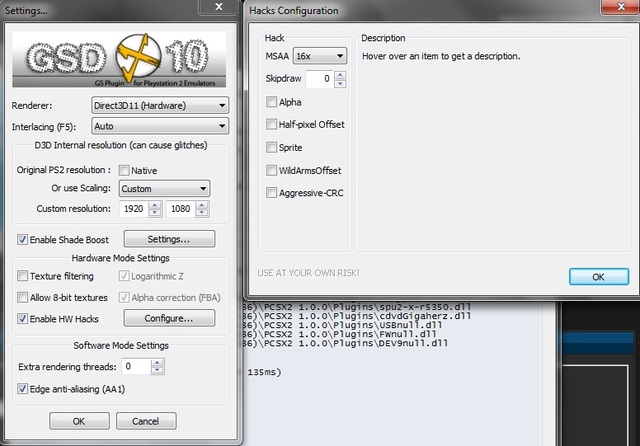The image size is (640, 446).
Task: Click the custom resolution width field 1920
Action: [133, 209]
